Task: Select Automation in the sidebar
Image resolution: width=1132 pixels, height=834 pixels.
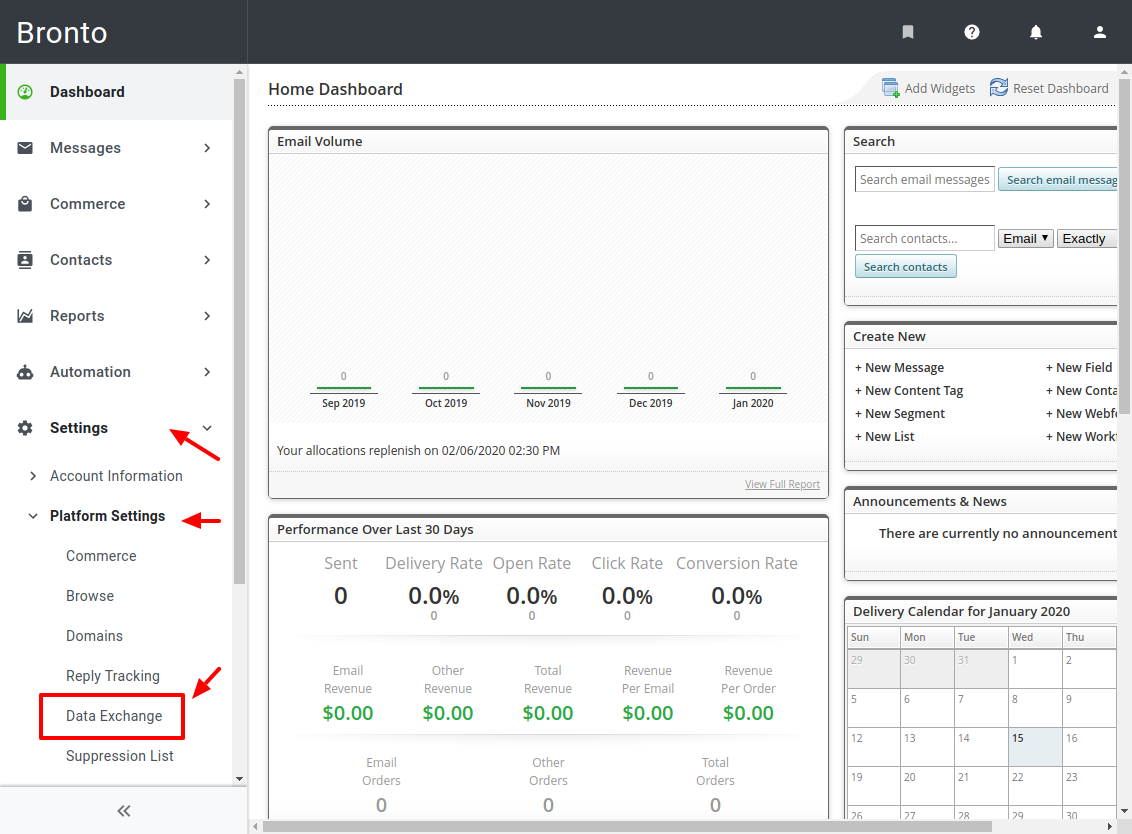Action: point(90,372)
